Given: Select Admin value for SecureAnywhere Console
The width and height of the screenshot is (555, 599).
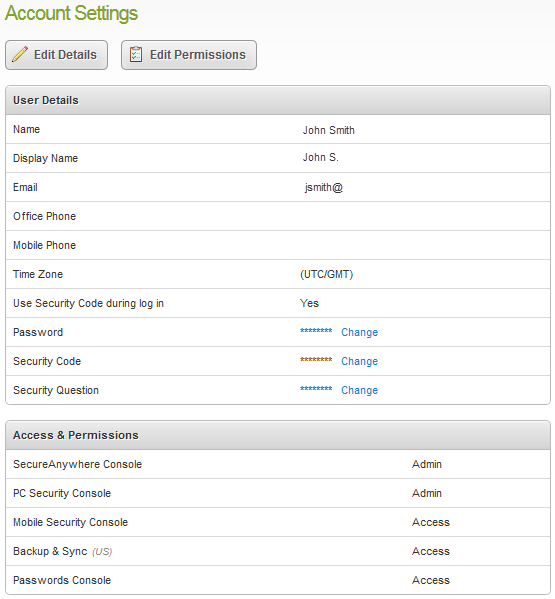Looking at the screenshot, I should point(427,465).
